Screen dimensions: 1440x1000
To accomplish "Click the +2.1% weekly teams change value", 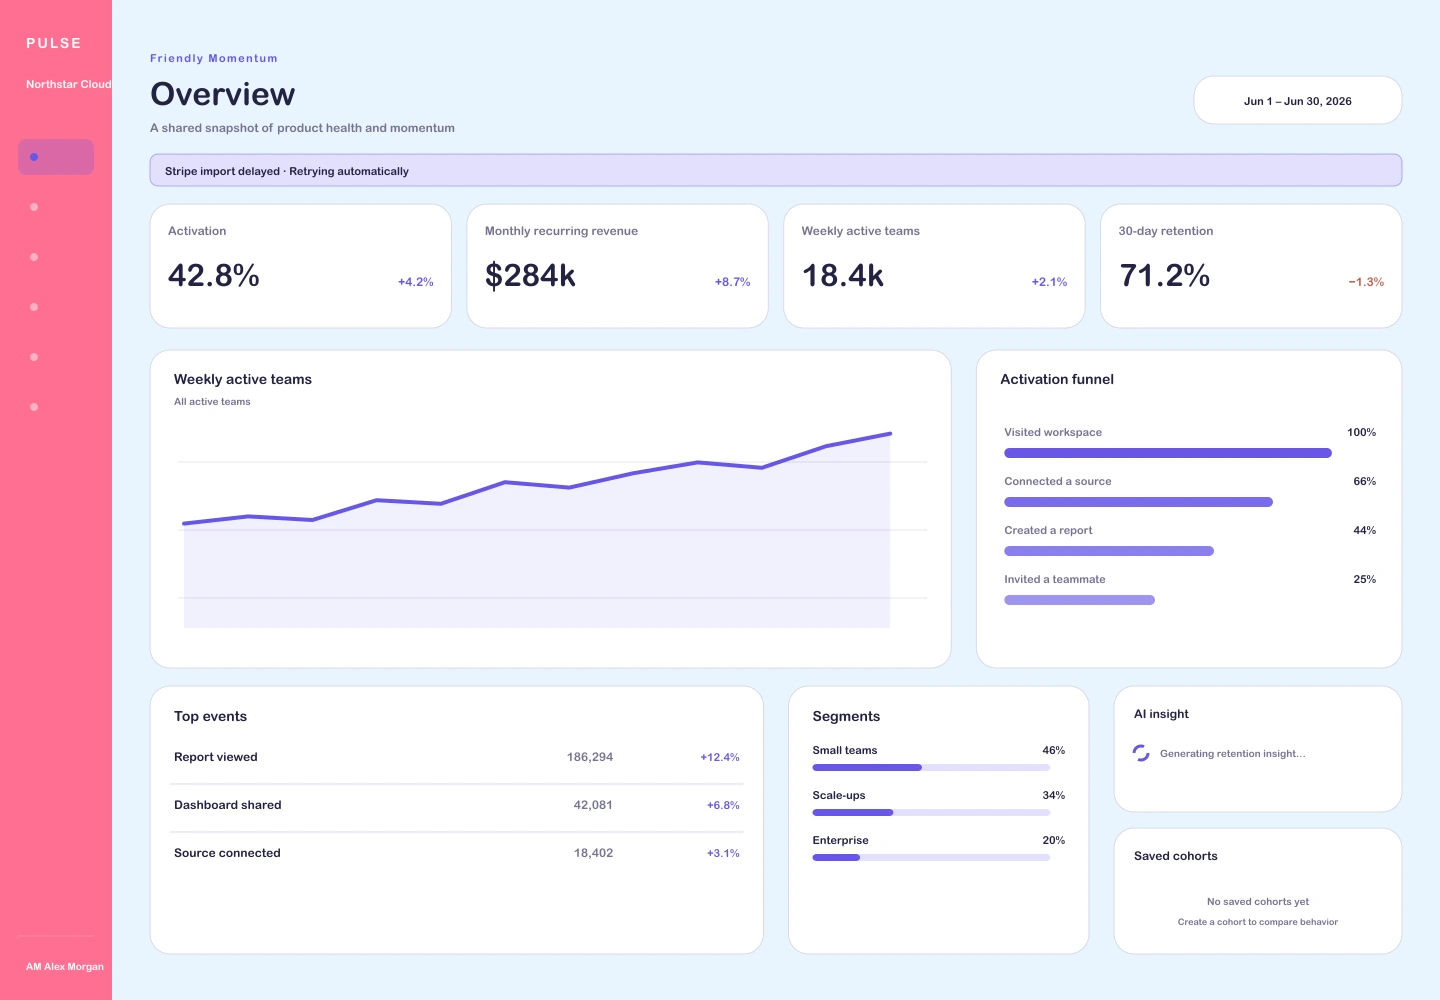I will coord(1050,282).
